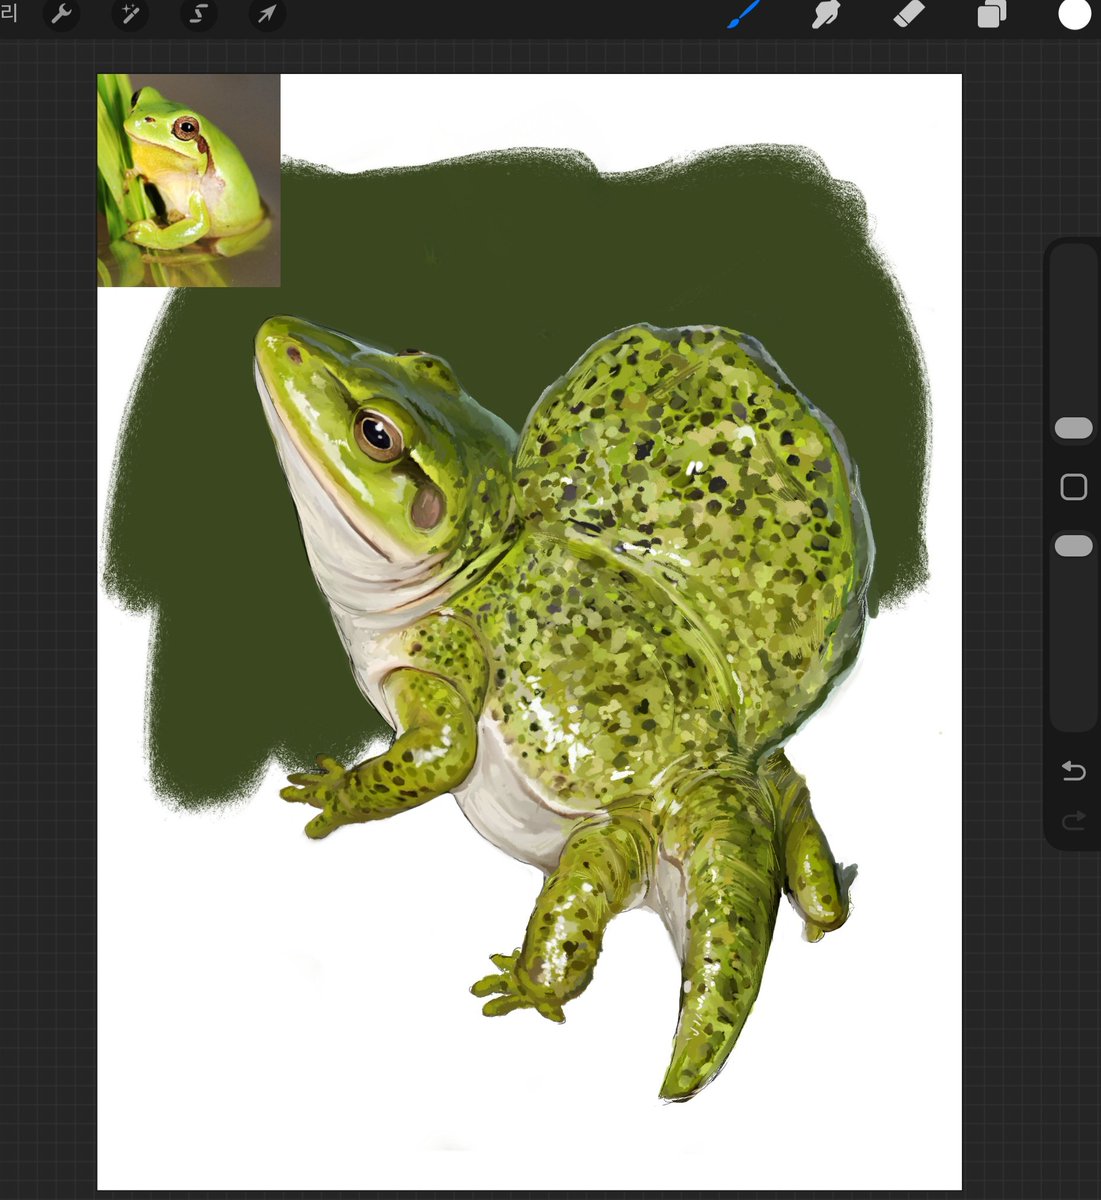The image size is (1101, 1200).
Task: Open the Gallery menu at top left
Action: [x=8, y=13]
